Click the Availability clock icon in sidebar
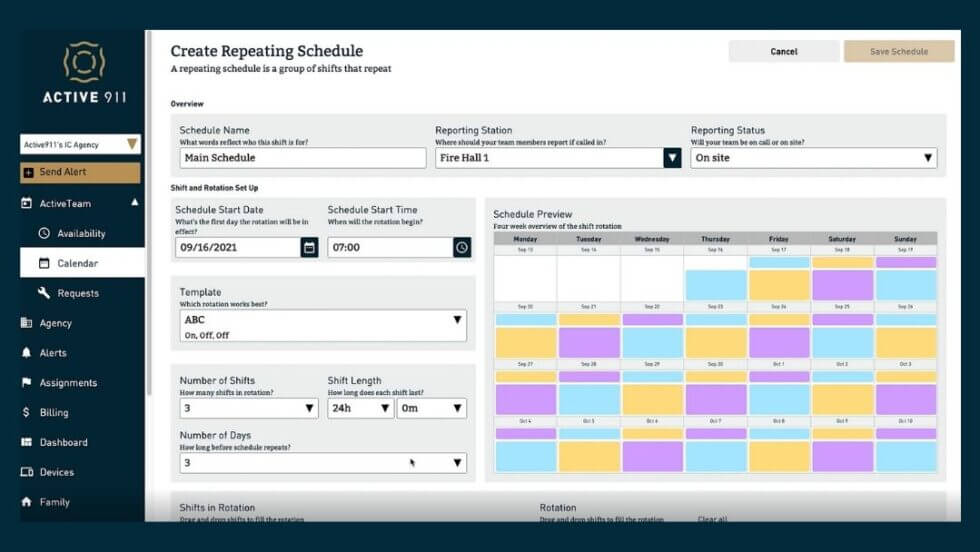 pos(44,234)
